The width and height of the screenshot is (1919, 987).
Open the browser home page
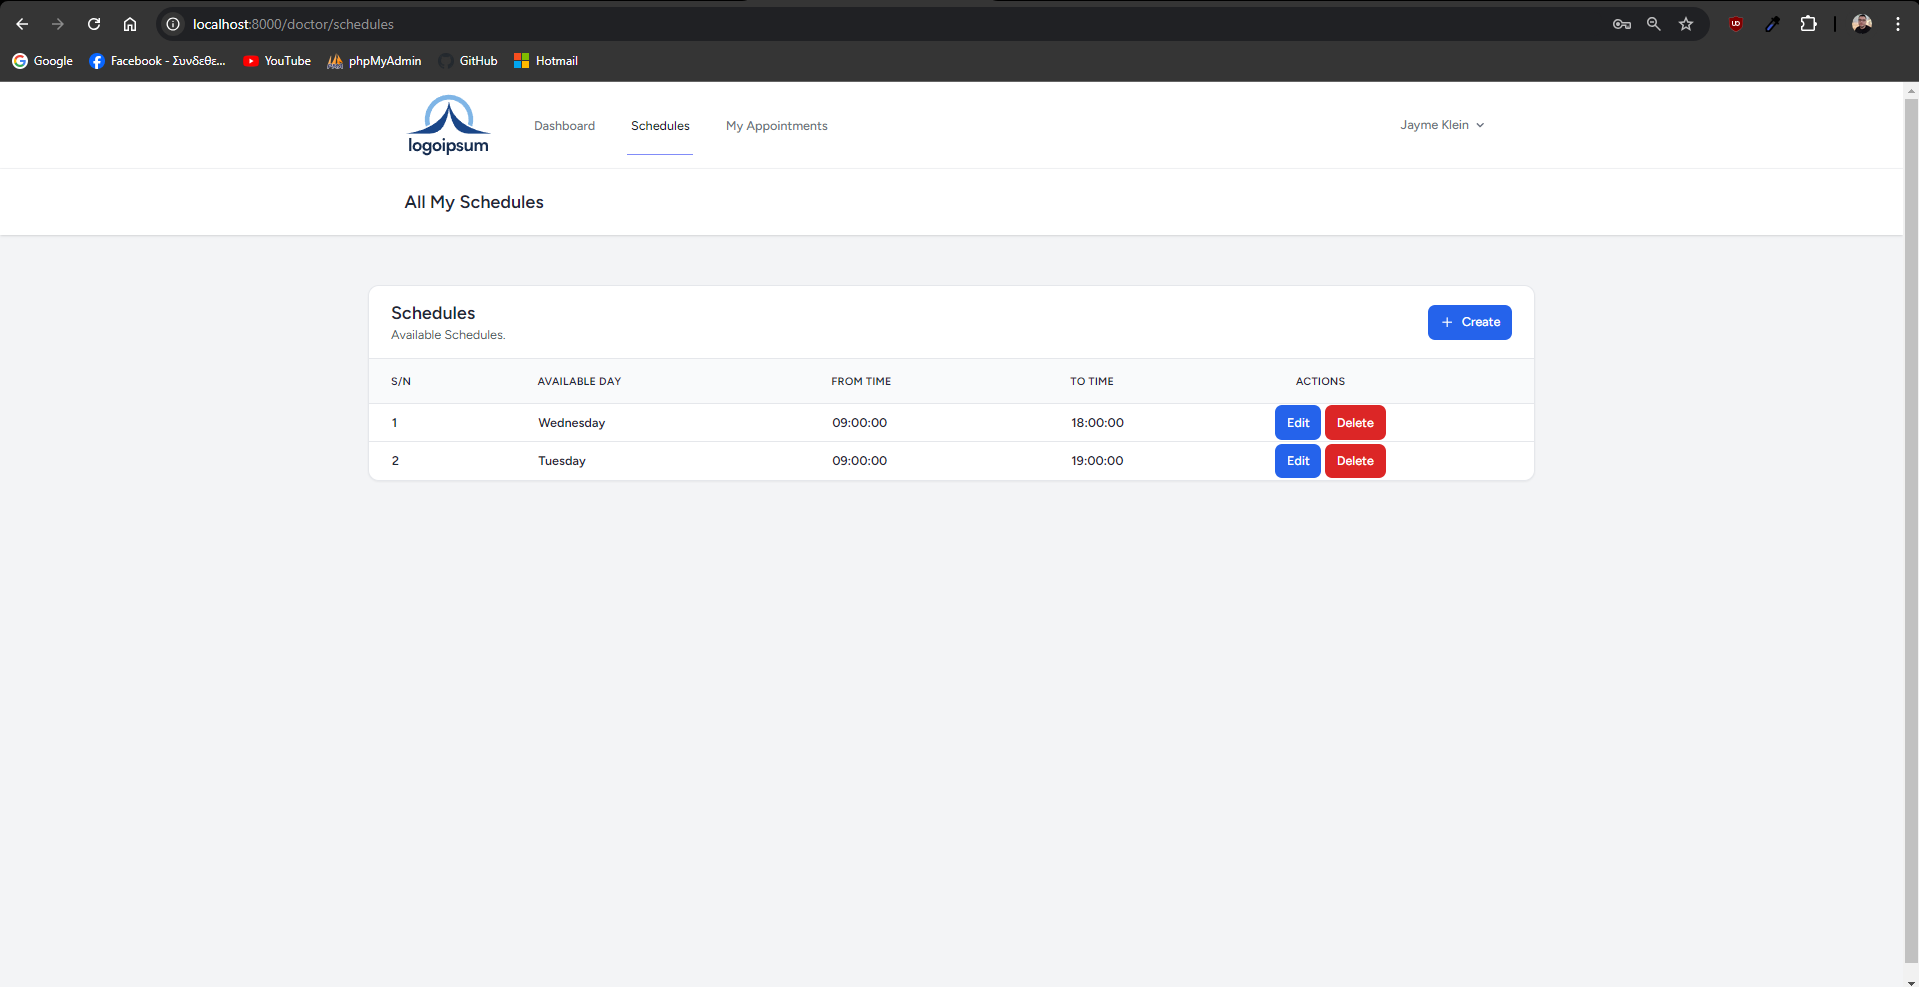click(130, 24)
